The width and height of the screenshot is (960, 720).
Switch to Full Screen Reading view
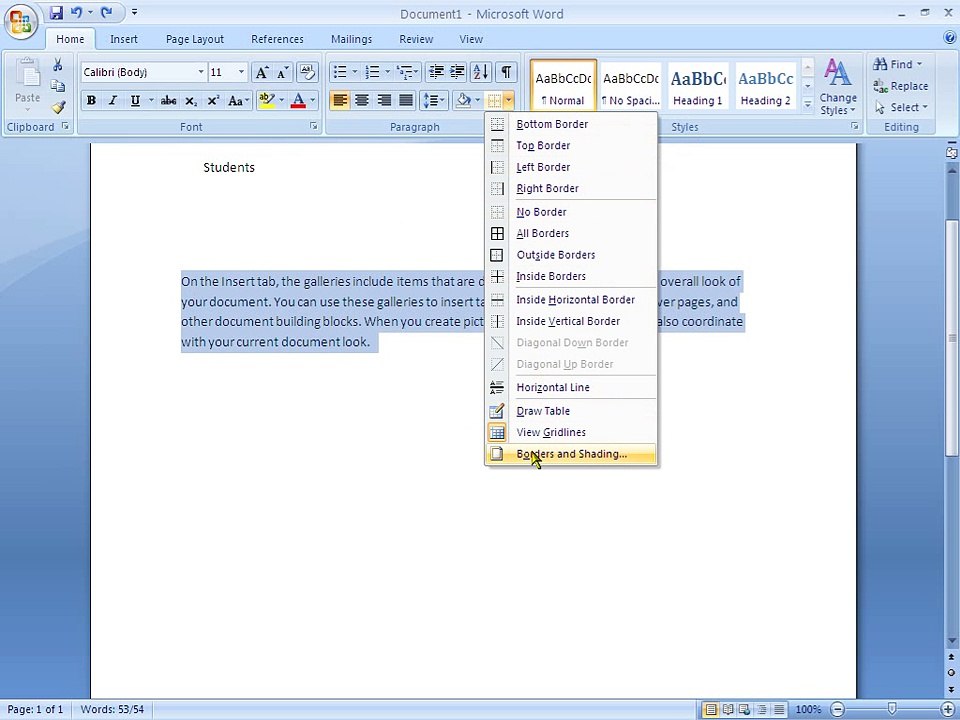click(x=727, y=710)
